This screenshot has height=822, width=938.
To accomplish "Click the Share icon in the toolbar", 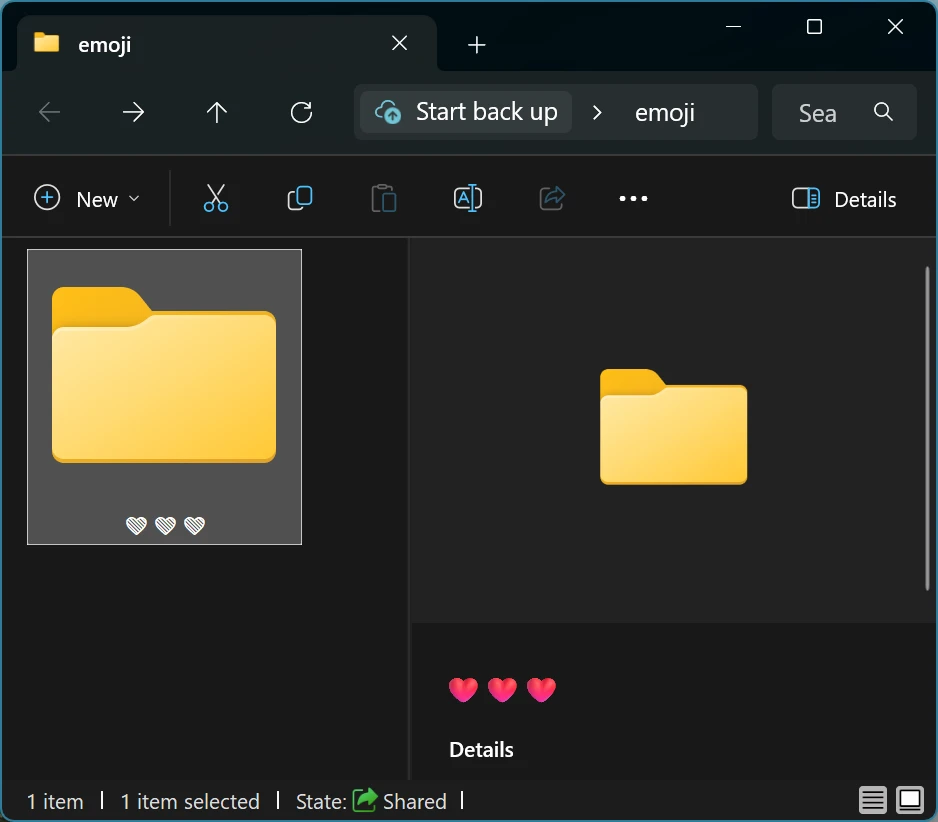I will (x=551, y=198).
